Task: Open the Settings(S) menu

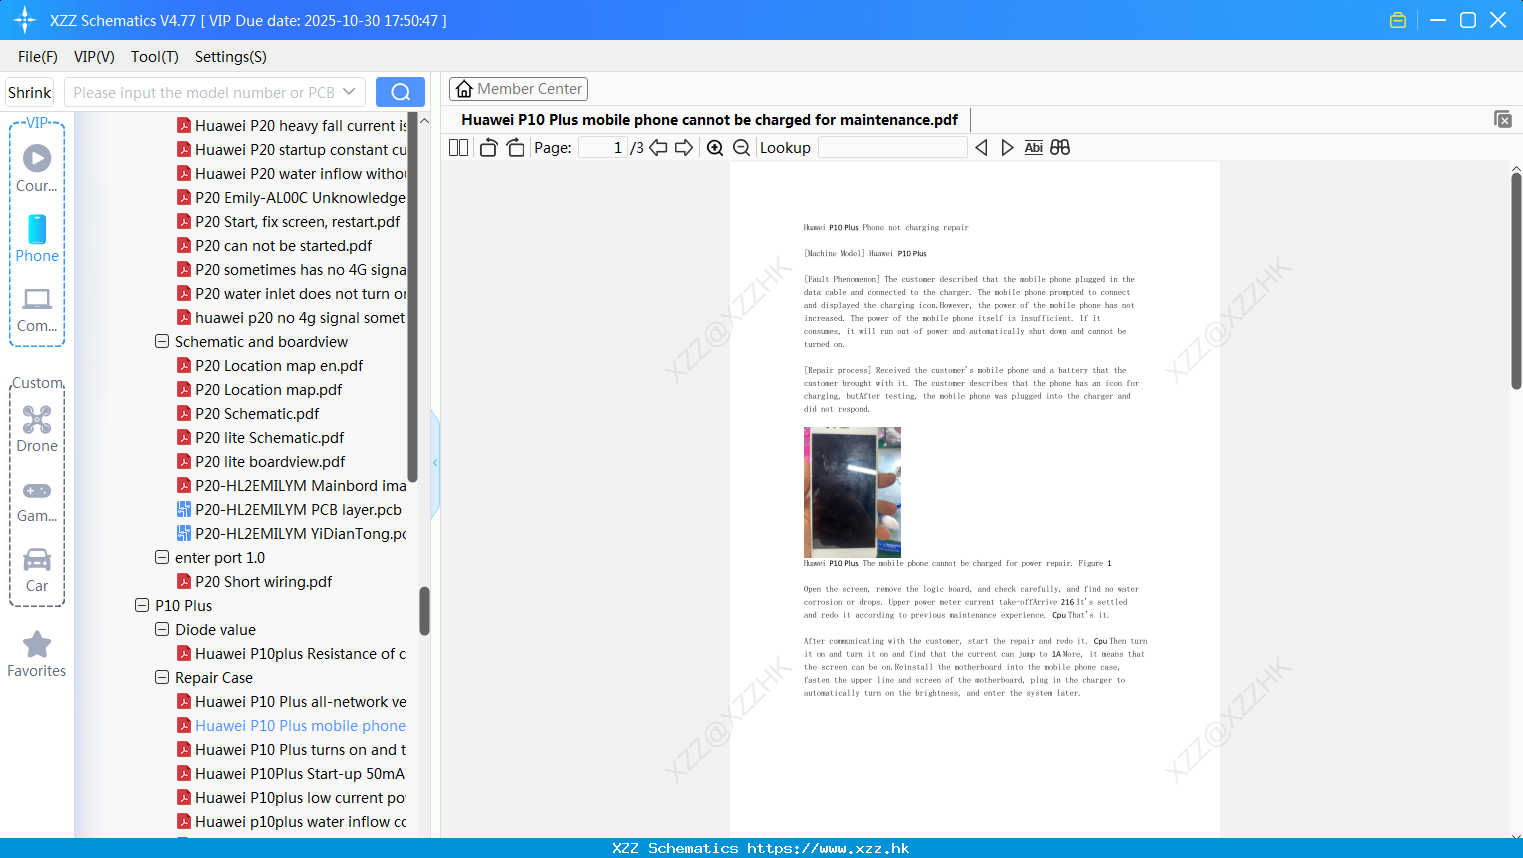Action: pyautogui.click(x=231, y=57)
